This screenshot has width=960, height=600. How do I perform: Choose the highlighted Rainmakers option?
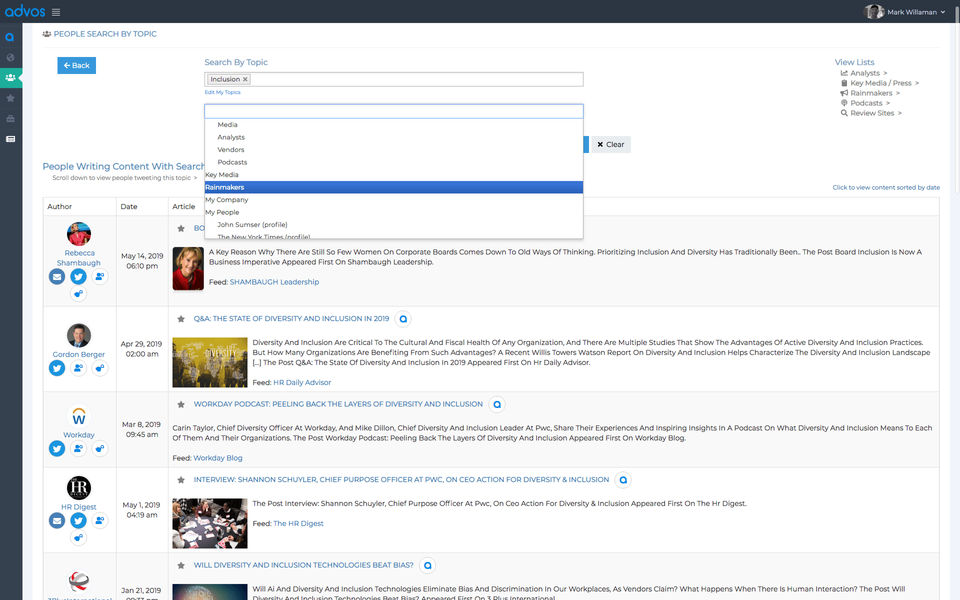394,187
